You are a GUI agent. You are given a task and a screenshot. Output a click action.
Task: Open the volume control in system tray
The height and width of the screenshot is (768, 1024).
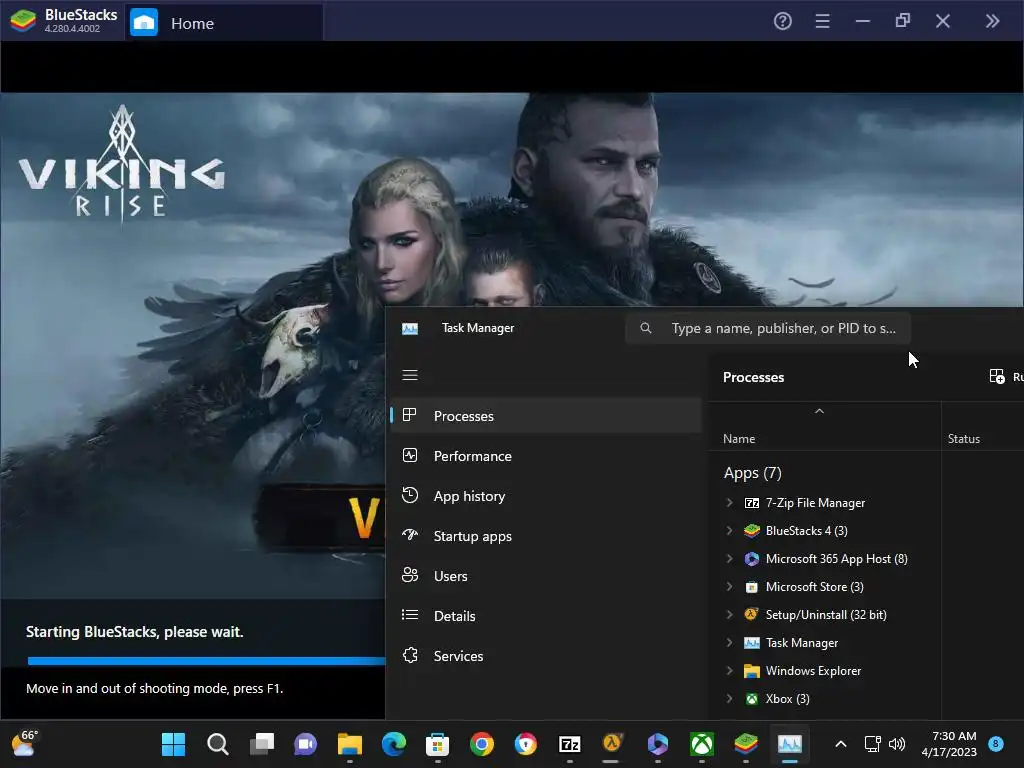click(897, 744)
